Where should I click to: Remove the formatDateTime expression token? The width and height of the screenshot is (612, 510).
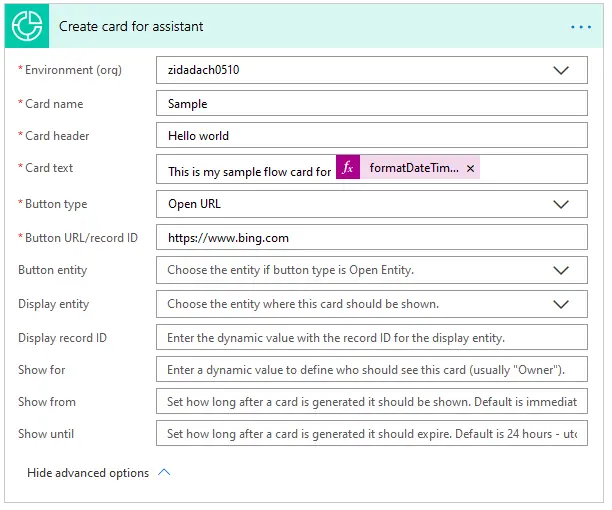[x=471, y=169]
